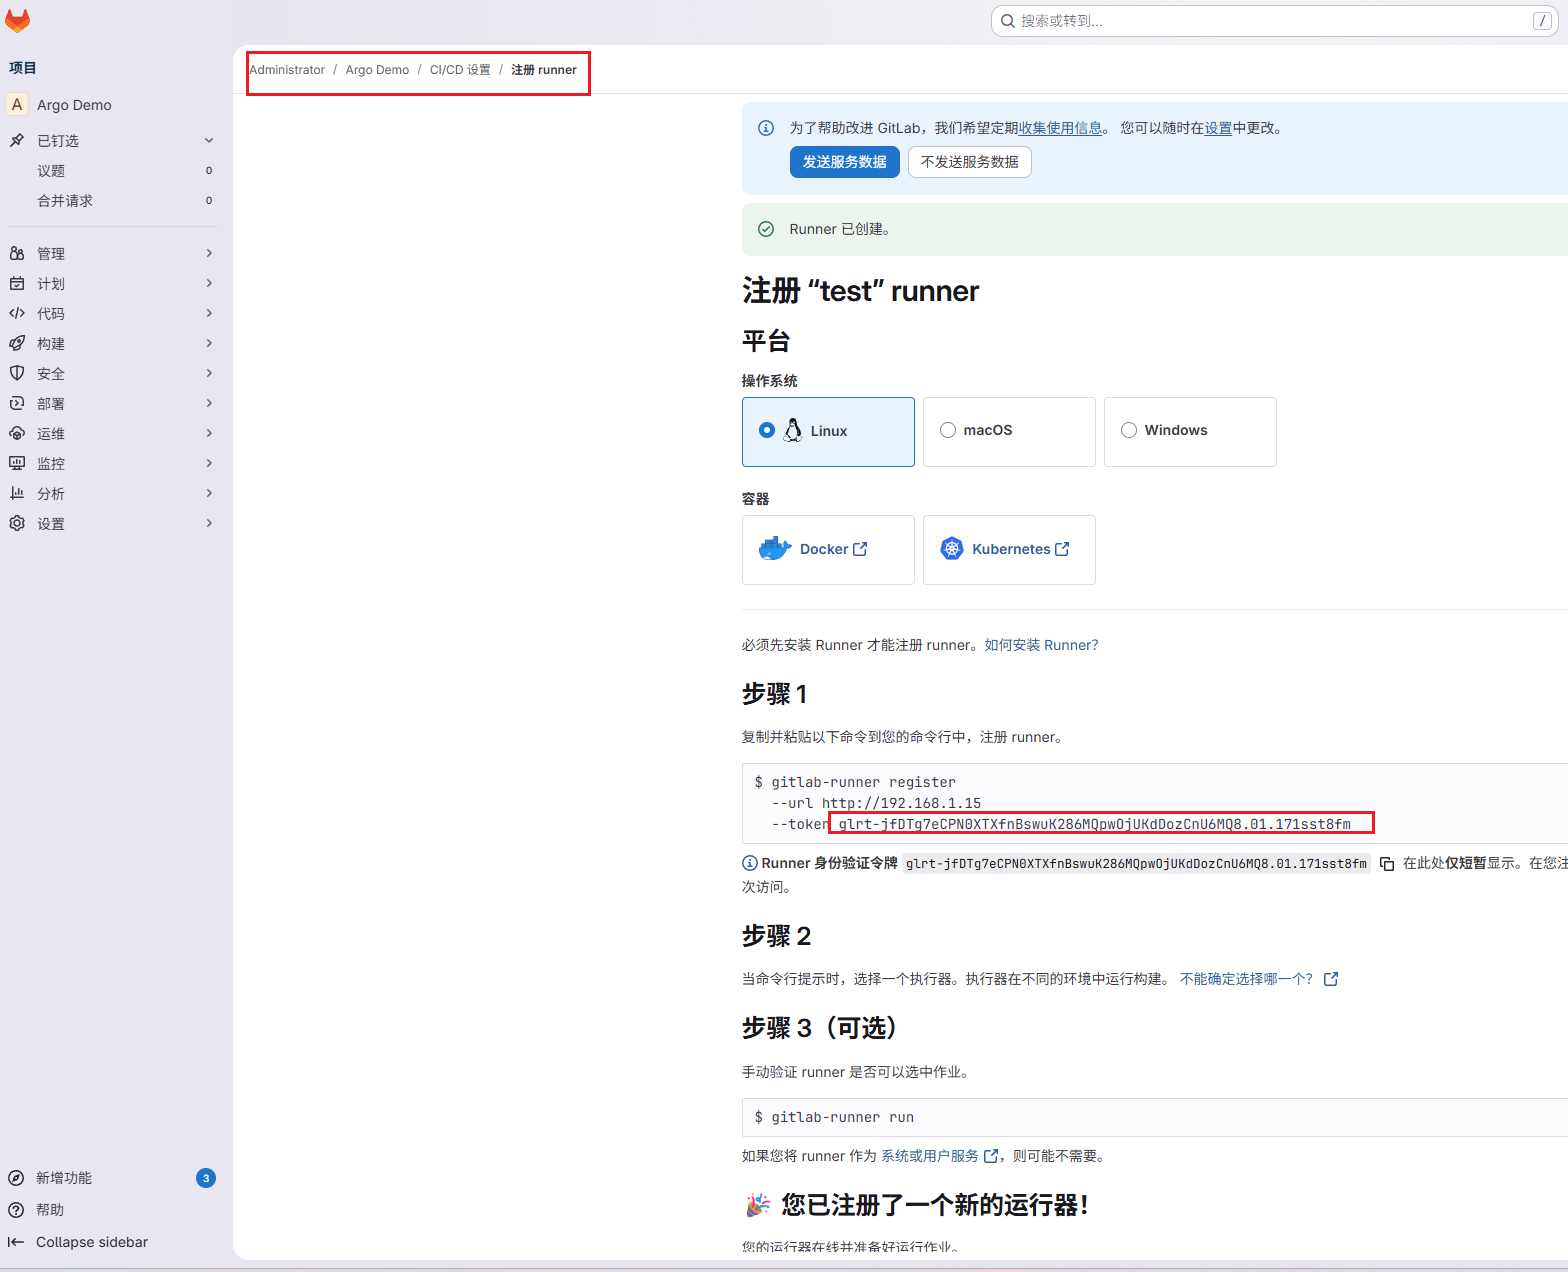Click the 帮助 question mark icon
This screenshot has width=1568, height=1272.
pos(16,1210)
